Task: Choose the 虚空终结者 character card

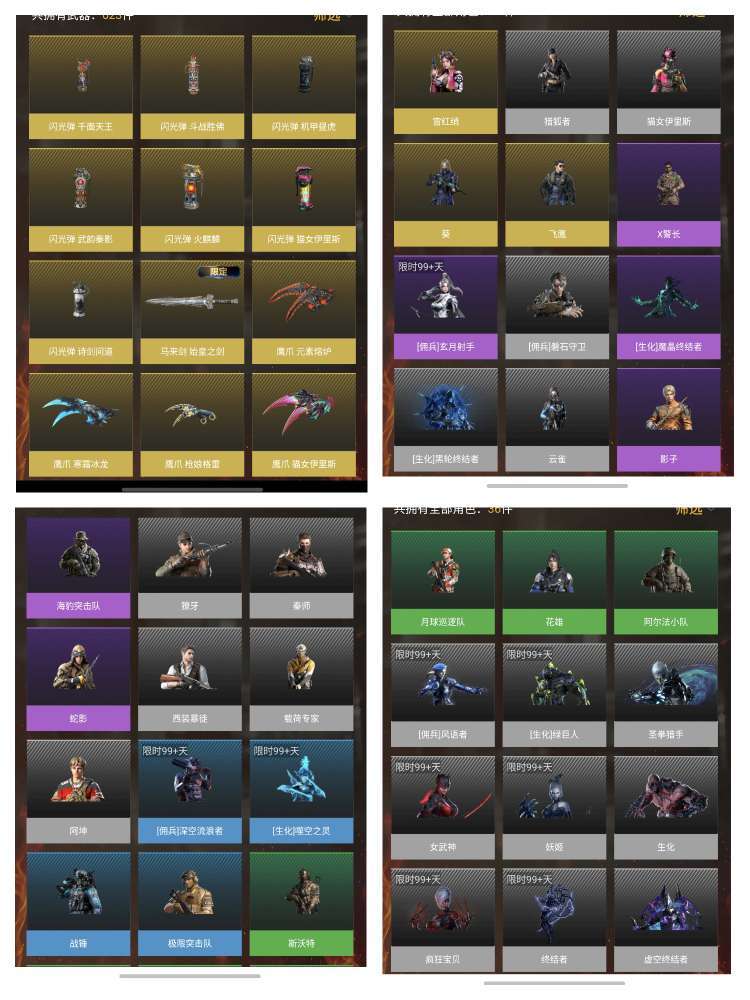Action: 666,920
